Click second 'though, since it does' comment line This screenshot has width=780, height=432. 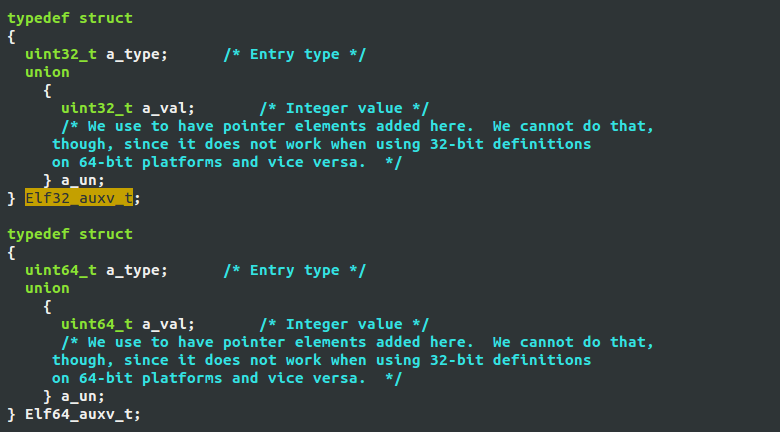point(321,360)
